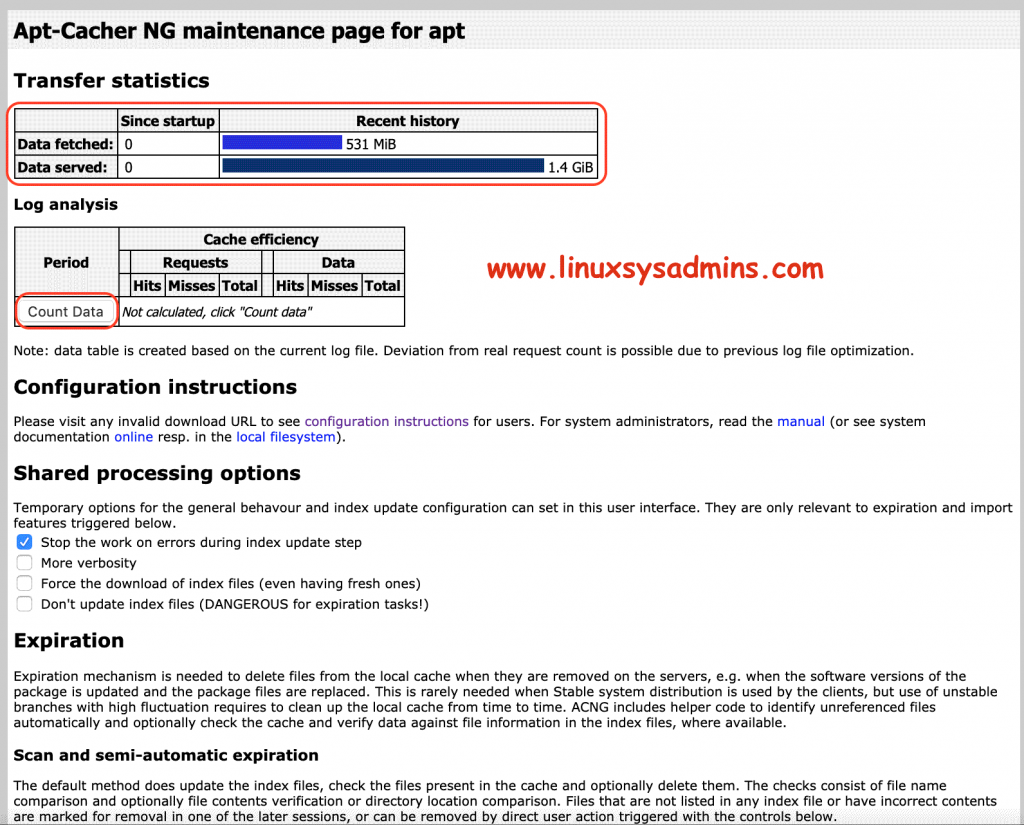
Task: Enable Force the download of index files
Action: [25, 583]
